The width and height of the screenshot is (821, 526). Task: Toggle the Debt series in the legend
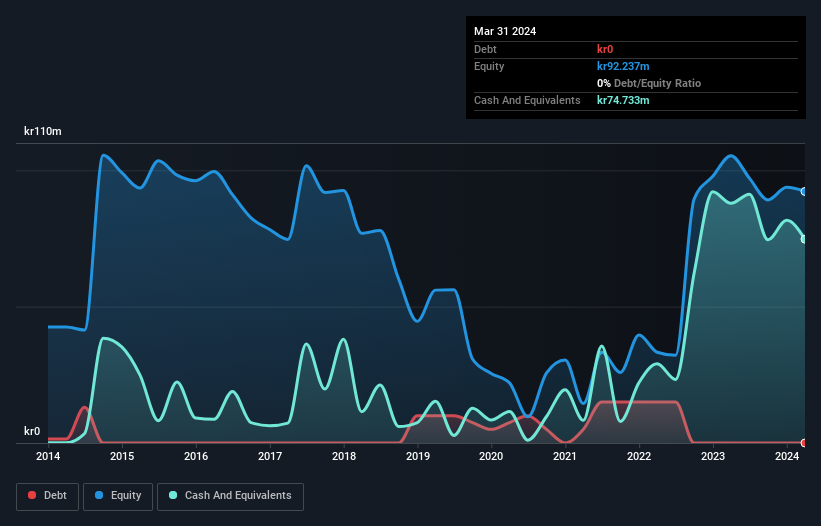47,496
